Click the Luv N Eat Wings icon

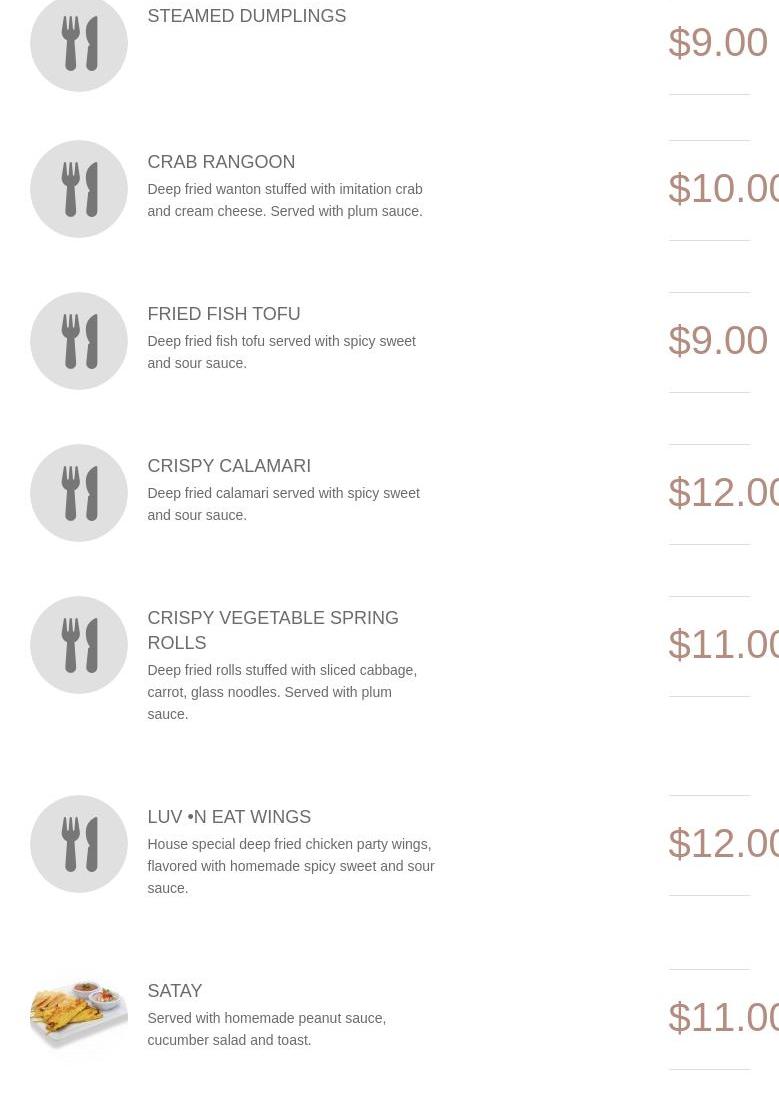tap(79, 844)
